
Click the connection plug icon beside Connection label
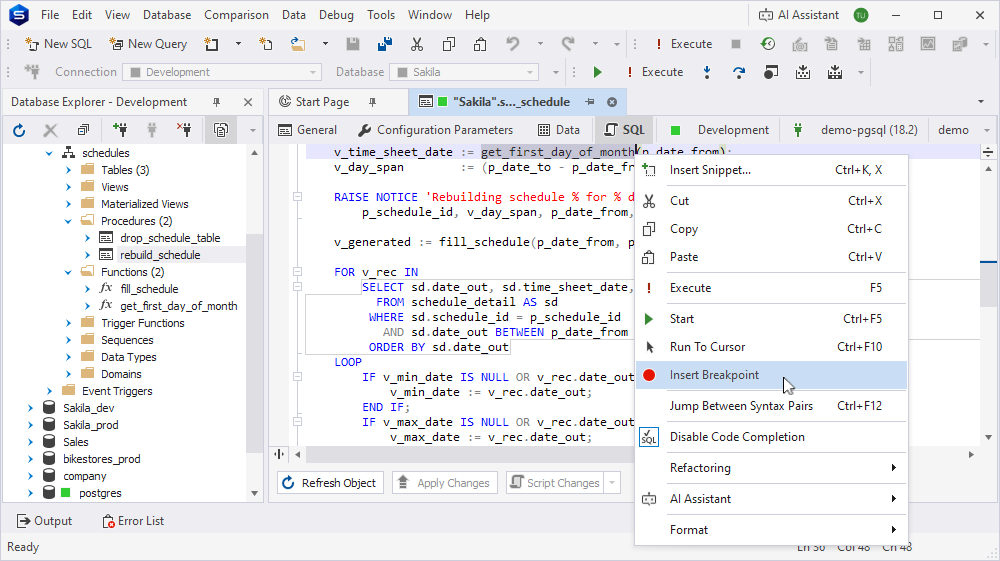(32, 72)
